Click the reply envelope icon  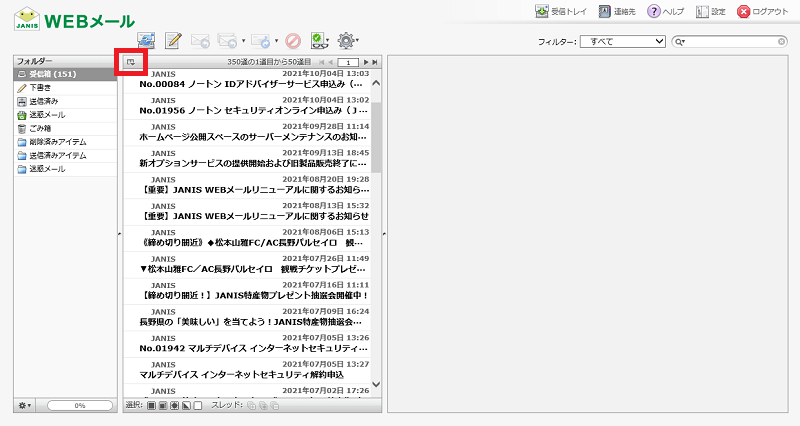(x=200, y=40)
